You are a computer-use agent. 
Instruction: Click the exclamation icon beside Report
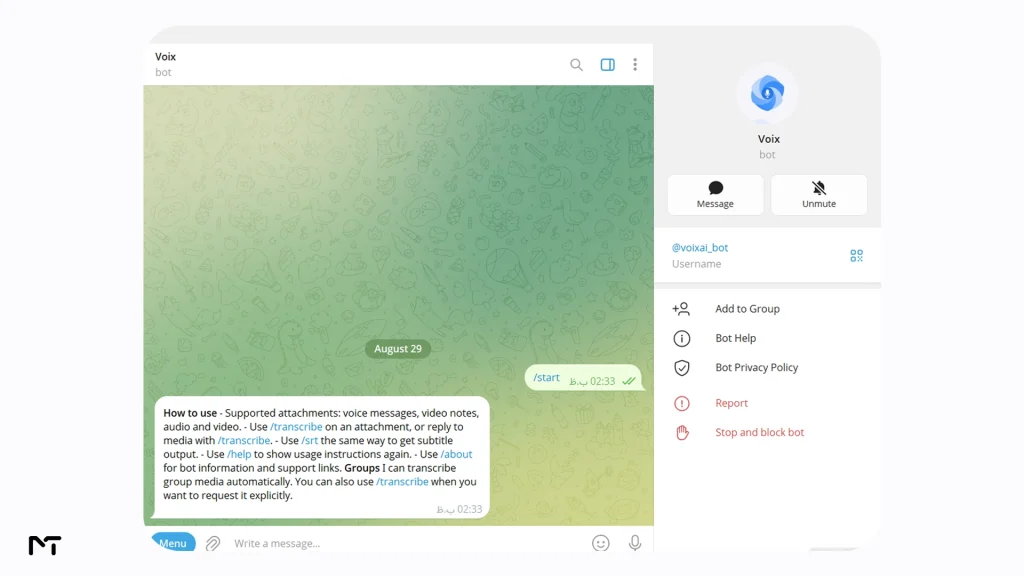click(x=681, y=403)
